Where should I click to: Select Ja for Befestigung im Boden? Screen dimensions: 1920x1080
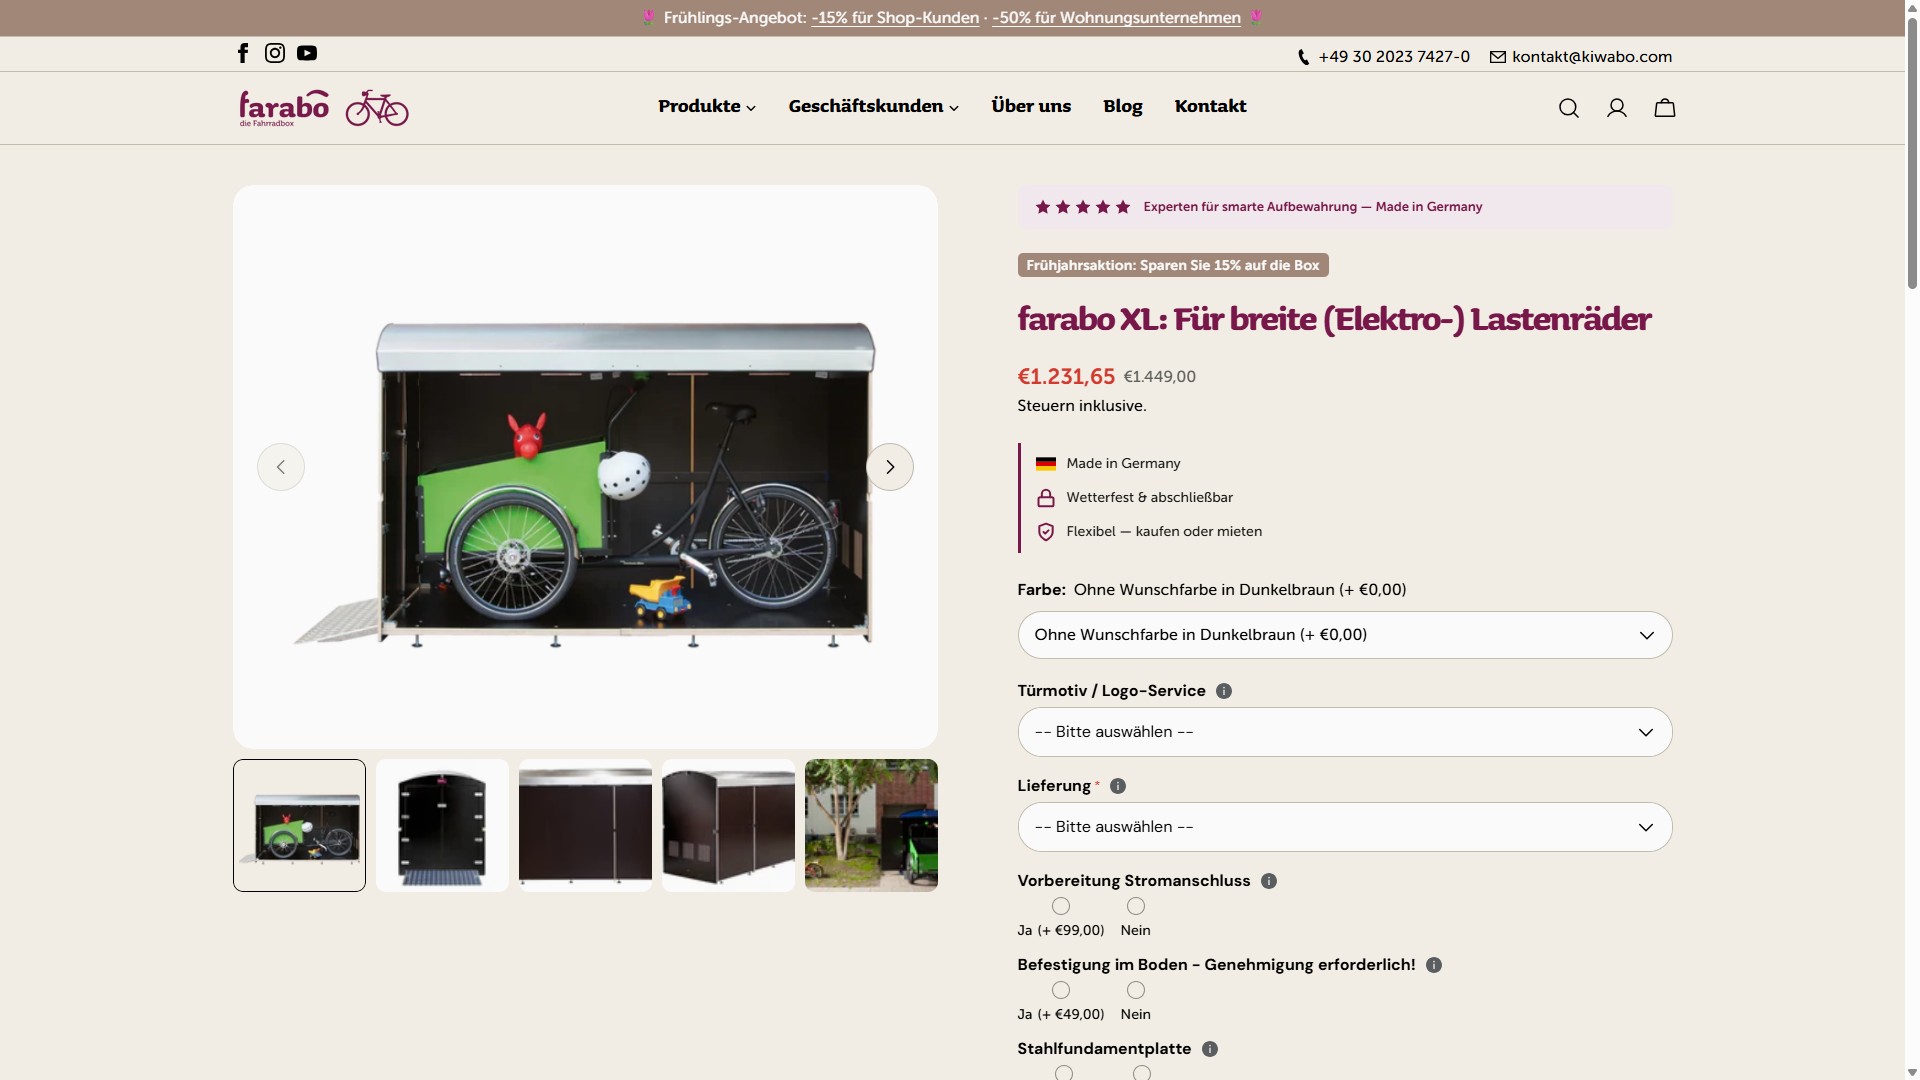click(x=1061, y=990)
